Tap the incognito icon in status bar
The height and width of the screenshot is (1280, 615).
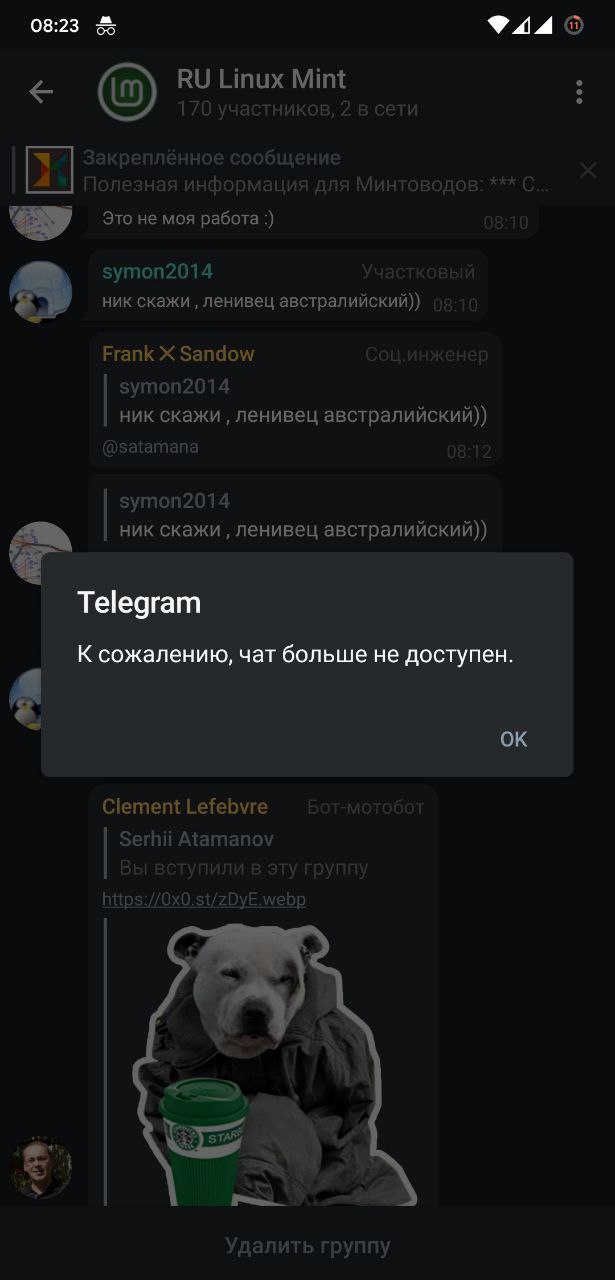(106, 26)
